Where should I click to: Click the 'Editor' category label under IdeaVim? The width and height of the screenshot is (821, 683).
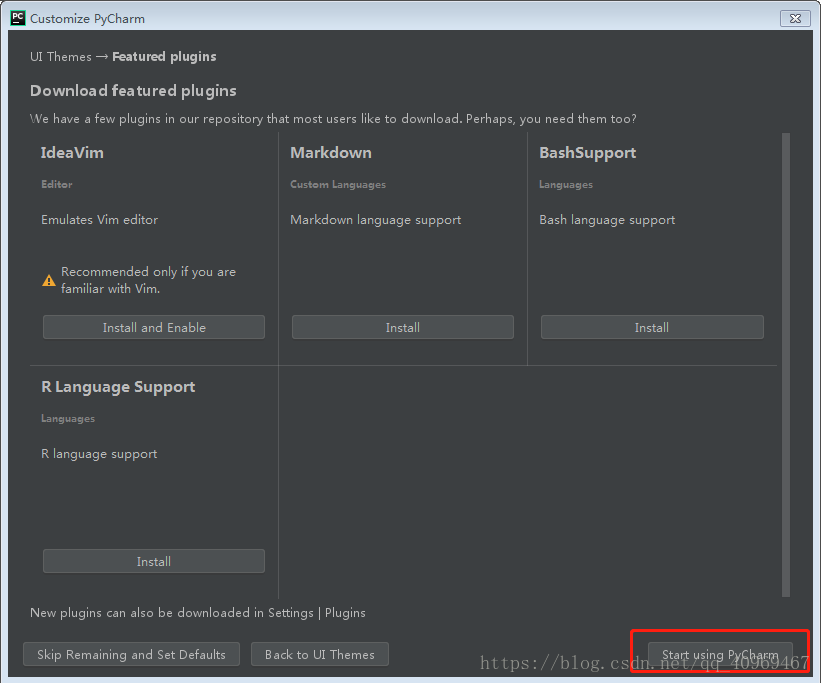(57, 184)
